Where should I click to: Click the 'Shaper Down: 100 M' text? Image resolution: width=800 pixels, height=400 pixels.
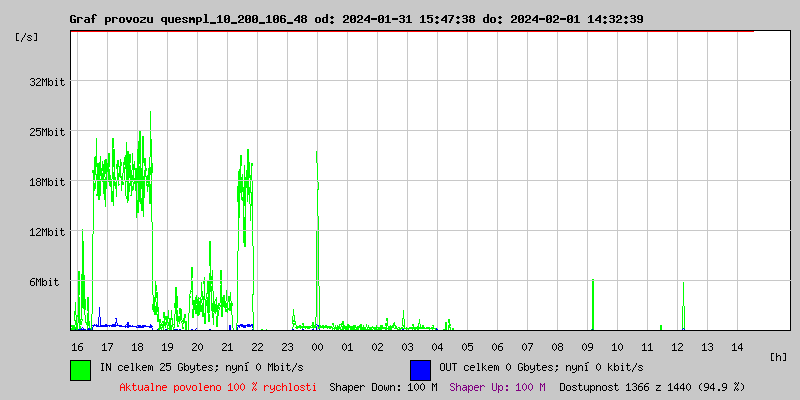[x=383, y=387]
